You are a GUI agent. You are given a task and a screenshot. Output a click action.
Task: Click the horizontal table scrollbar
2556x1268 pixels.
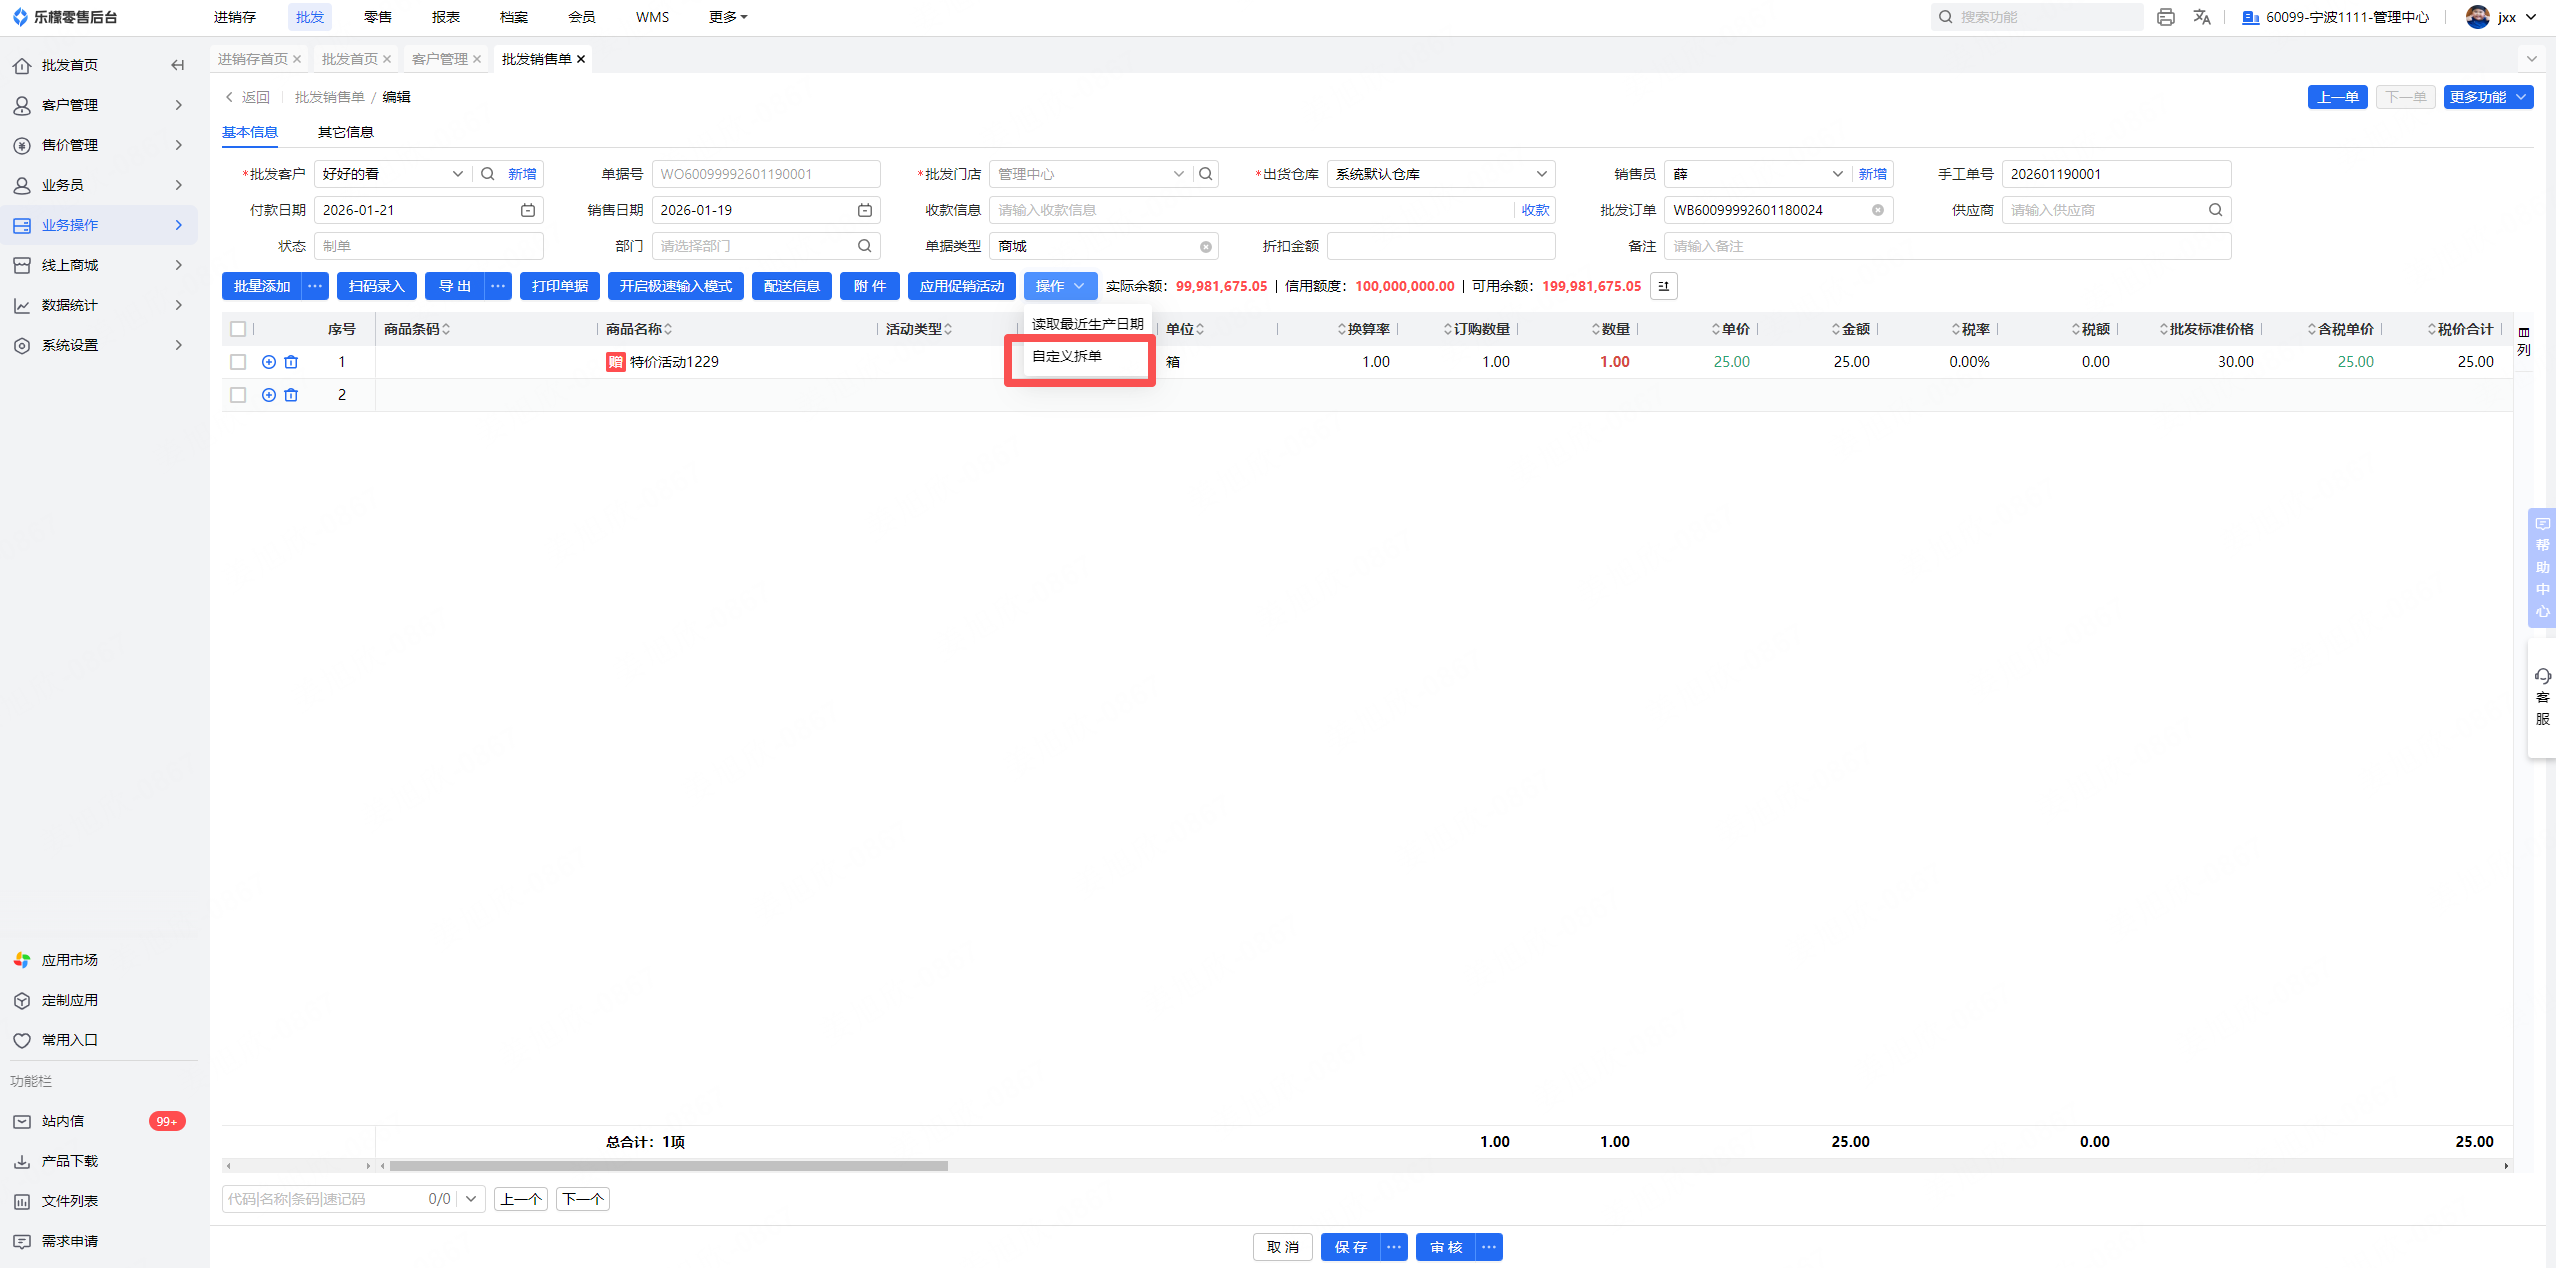(668, 1166)
